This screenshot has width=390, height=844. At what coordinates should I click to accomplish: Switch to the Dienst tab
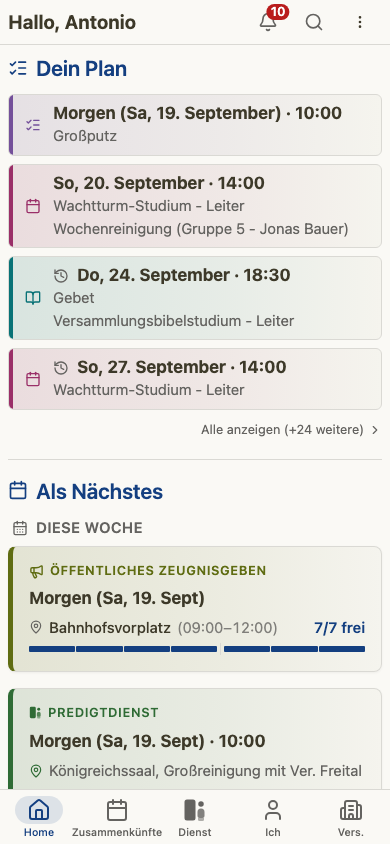[x=195, y=817]
